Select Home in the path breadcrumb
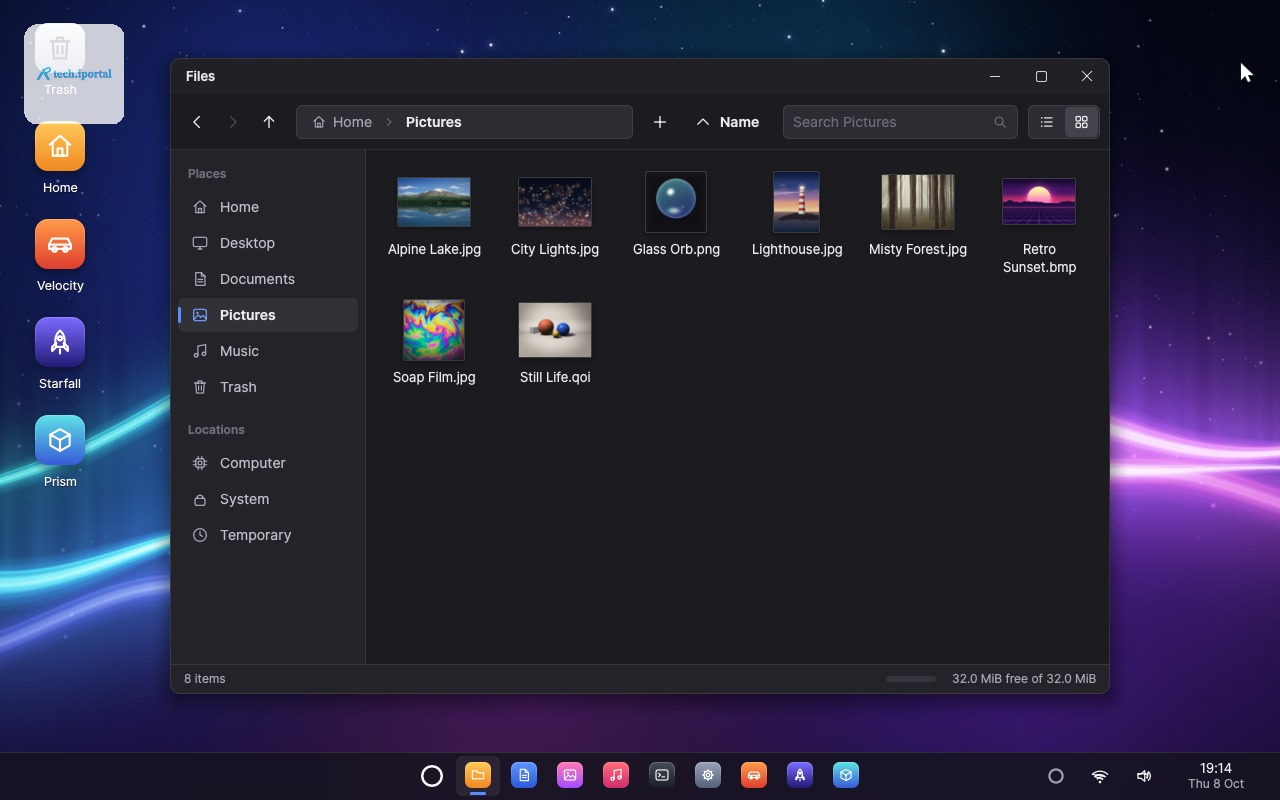This screenshot has height=800, width=1280. coord(342,122)
